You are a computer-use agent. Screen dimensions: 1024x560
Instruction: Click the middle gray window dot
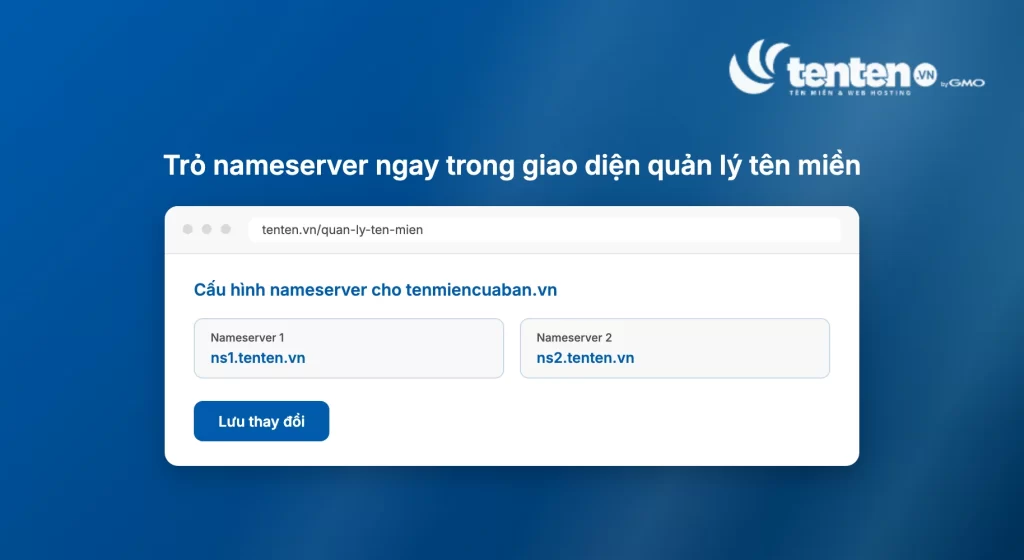(x=206, y=229)
